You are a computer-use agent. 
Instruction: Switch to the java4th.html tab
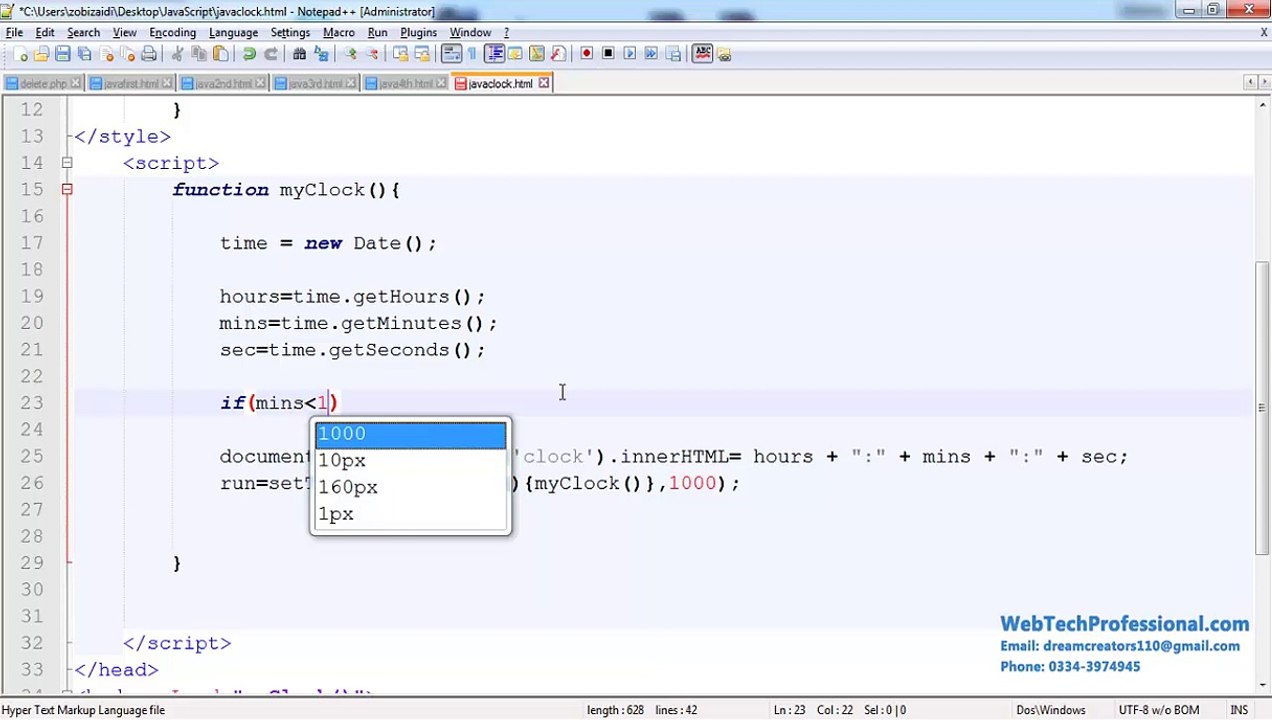pyautogui.click(x=405, y=83)
